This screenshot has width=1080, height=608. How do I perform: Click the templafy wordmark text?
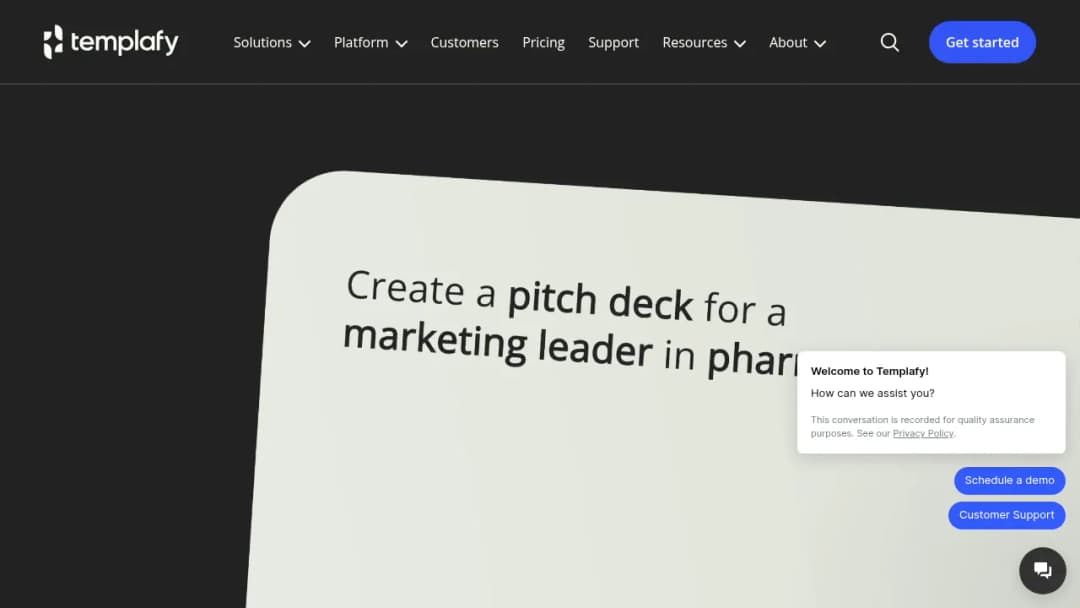tap(125, 43)
